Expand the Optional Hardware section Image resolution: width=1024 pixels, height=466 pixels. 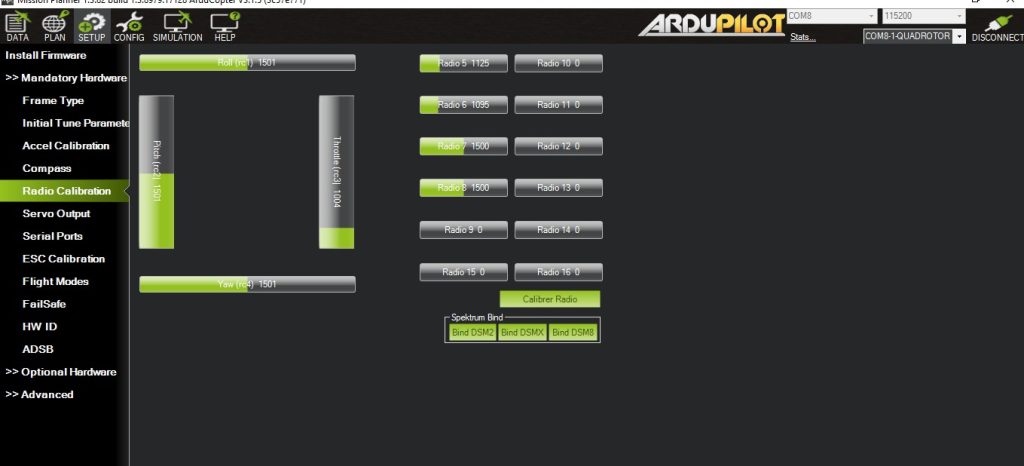coord(62,372)
